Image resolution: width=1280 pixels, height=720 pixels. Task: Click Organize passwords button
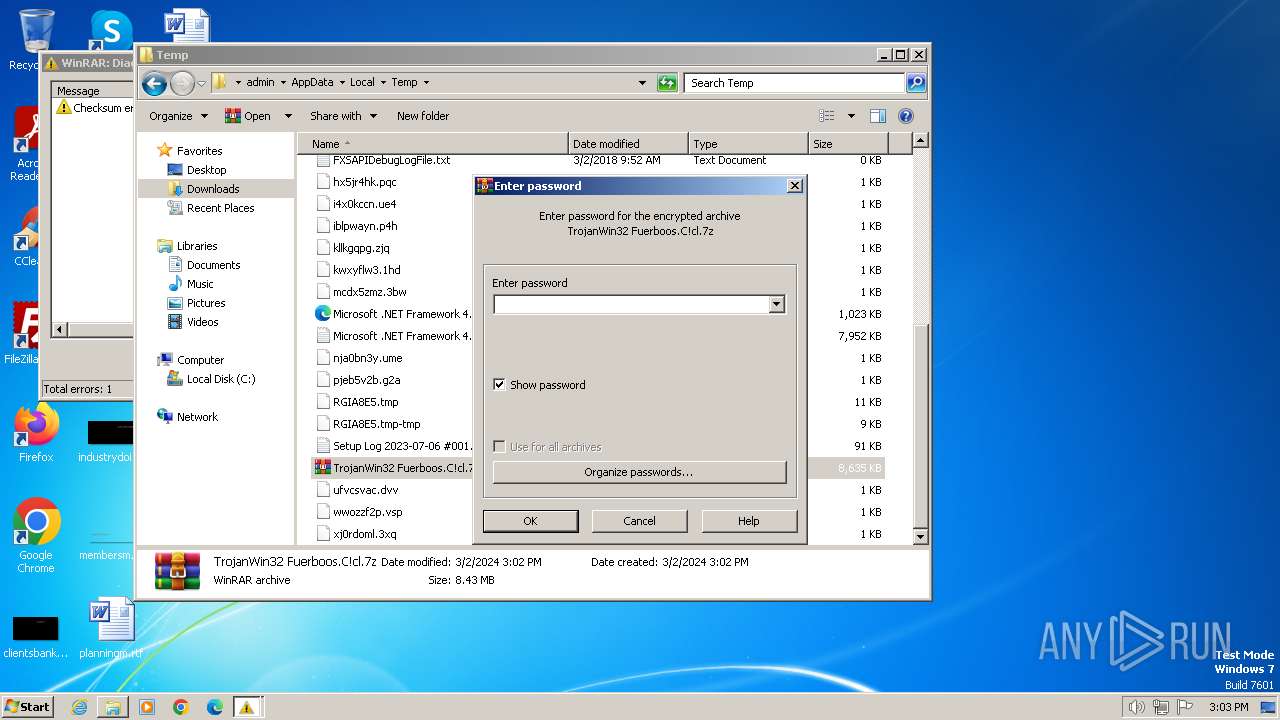(639, 472)
